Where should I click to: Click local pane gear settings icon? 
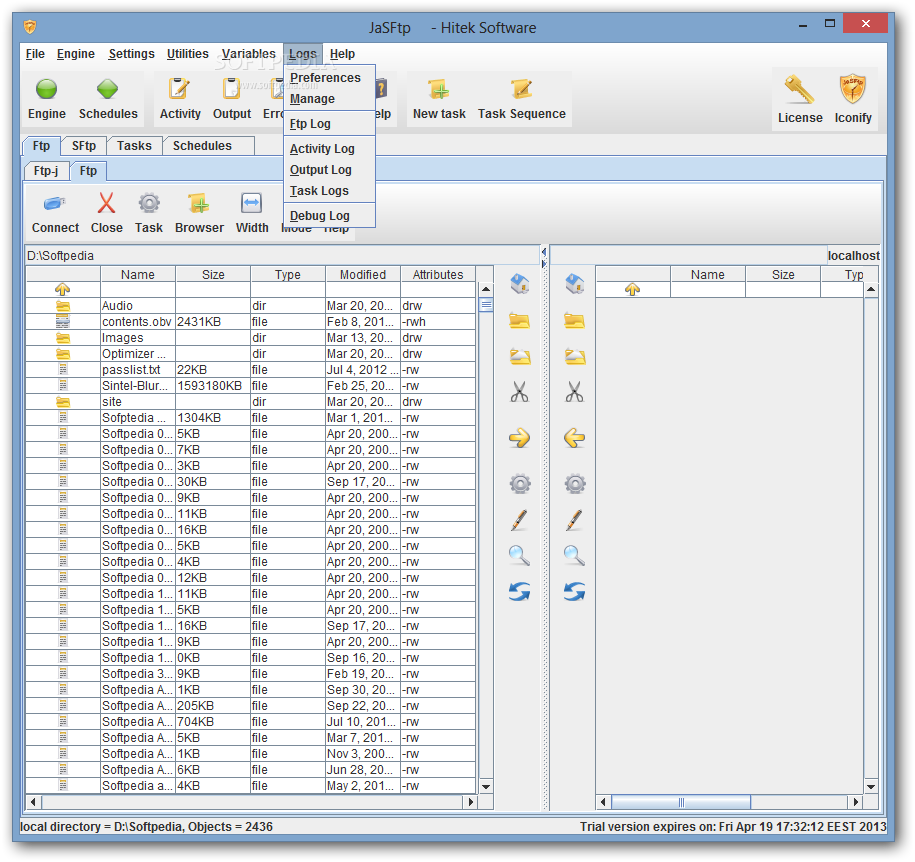519,484
